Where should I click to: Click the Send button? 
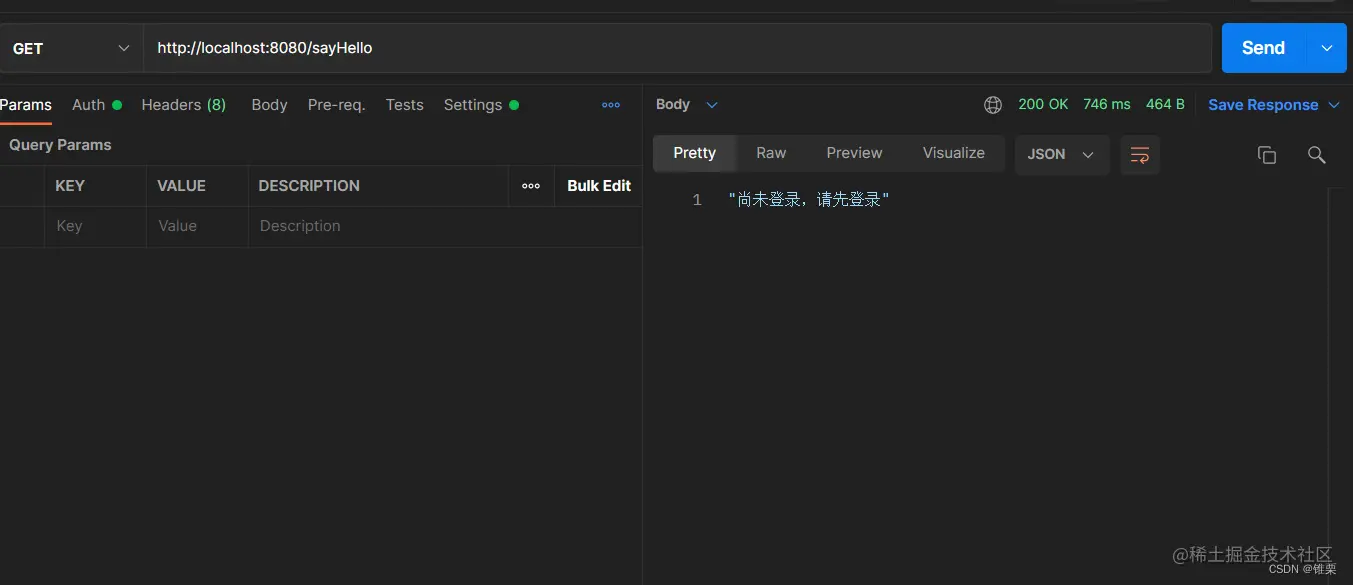(1263, 48)
